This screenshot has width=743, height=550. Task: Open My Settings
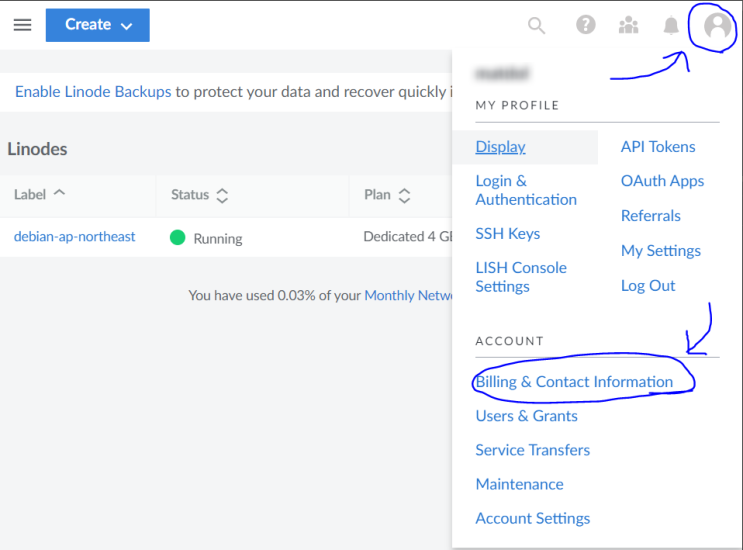click(661, 251)
